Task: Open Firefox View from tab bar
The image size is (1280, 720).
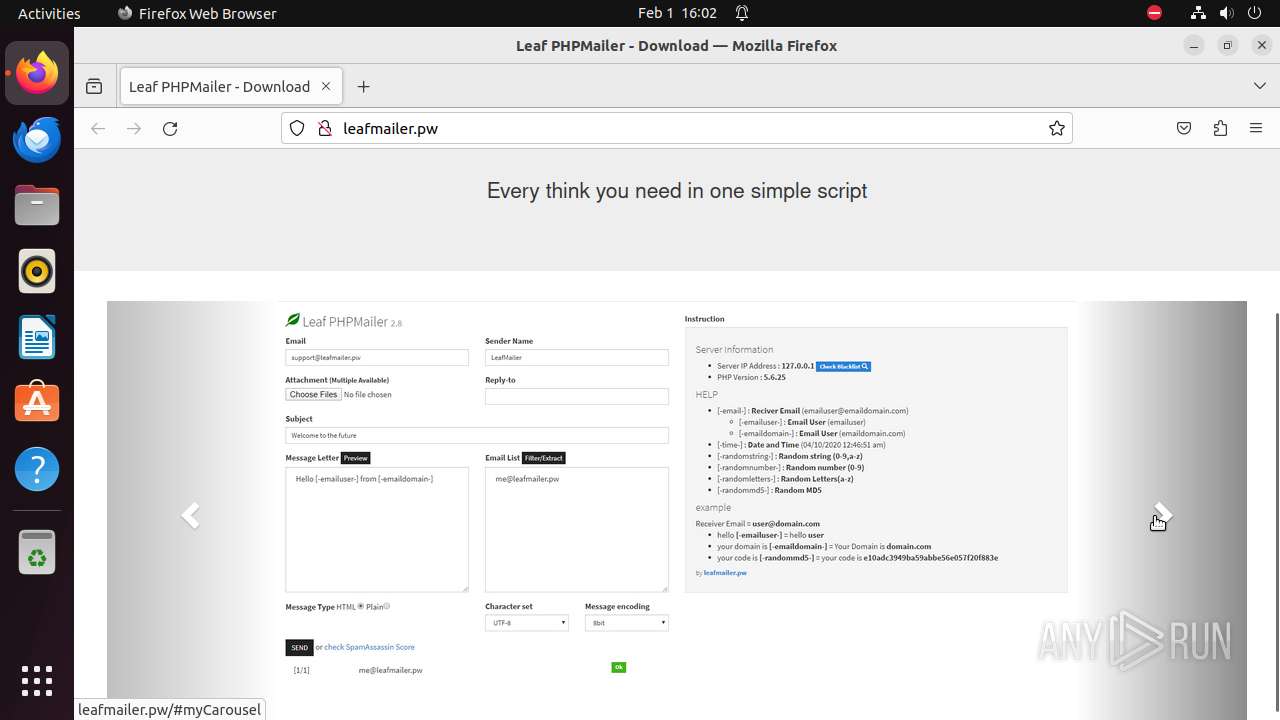Action: 94,86
